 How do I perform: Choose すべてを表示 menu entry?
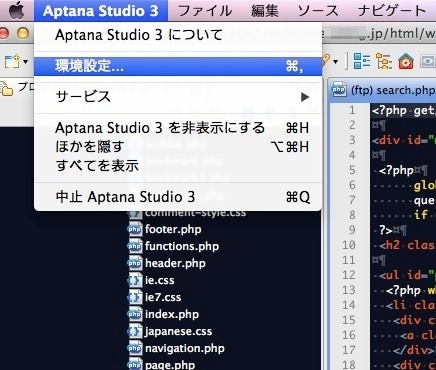(178, 166)
